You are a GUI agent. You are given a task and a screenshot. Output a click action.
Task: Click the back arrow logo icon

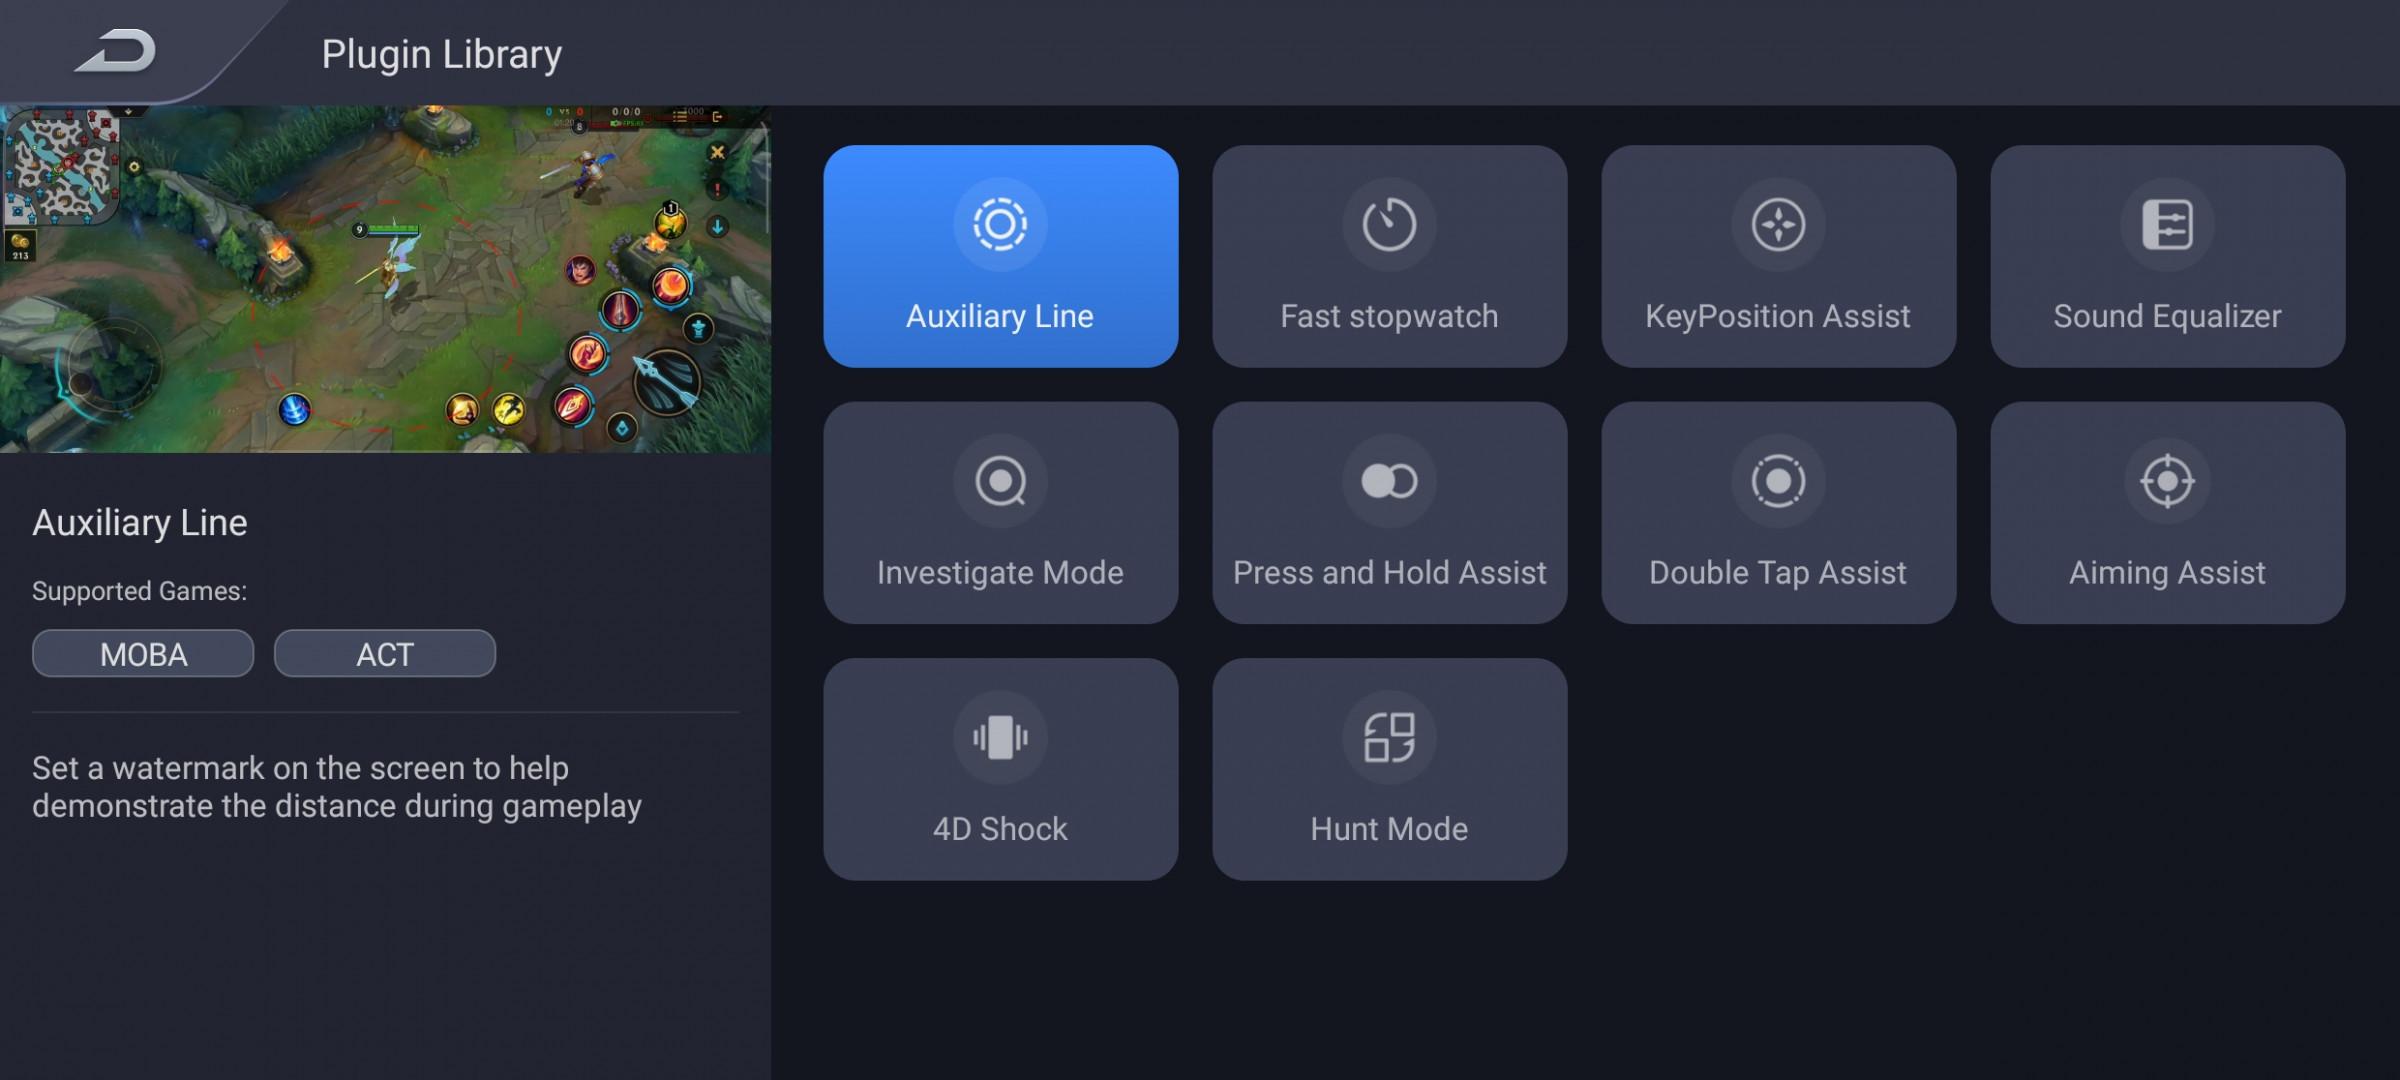coord(116,50)
